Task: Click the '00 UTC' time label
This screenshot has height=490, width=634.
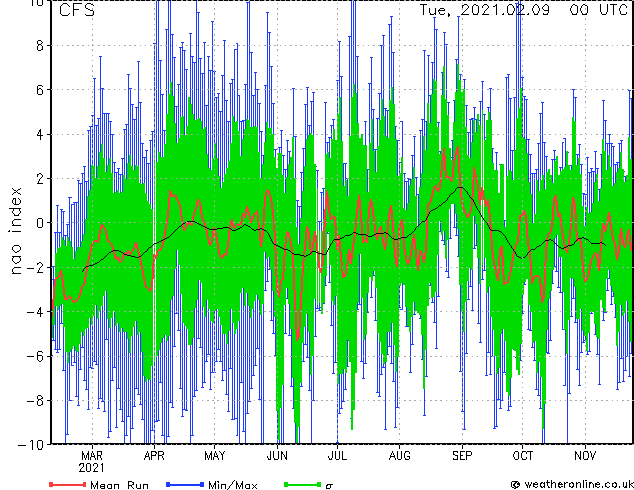Action: (x=598, y=10)
